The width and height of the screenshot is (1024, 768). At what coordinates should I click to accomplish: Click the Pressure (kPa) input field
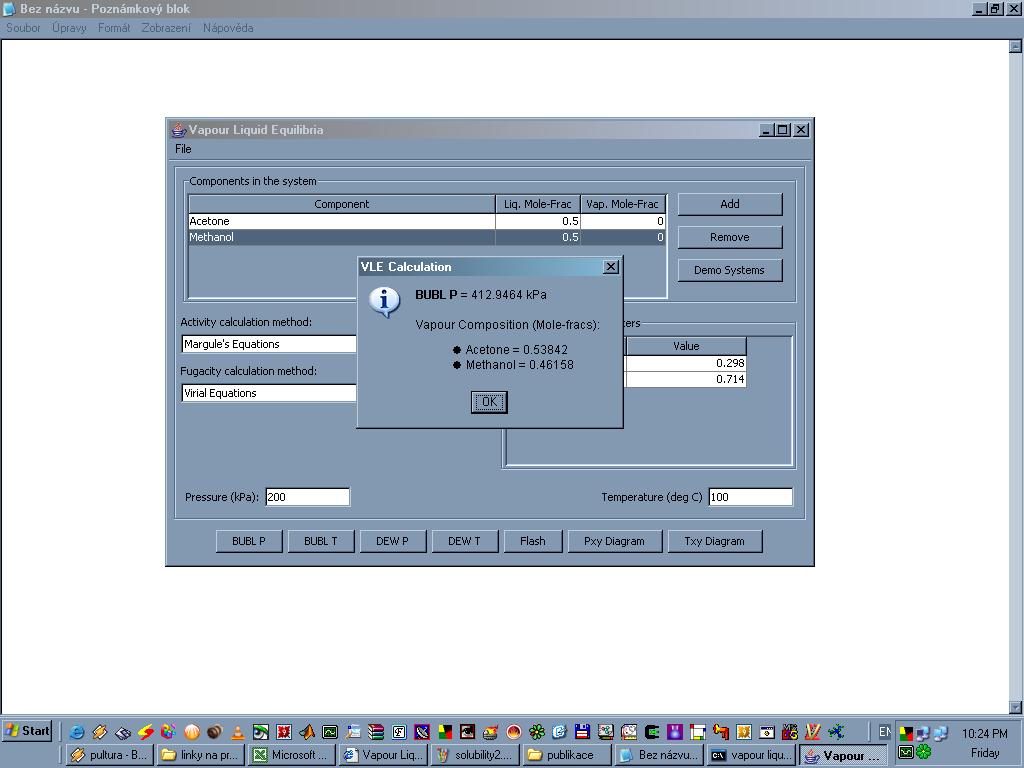point(308,497)
